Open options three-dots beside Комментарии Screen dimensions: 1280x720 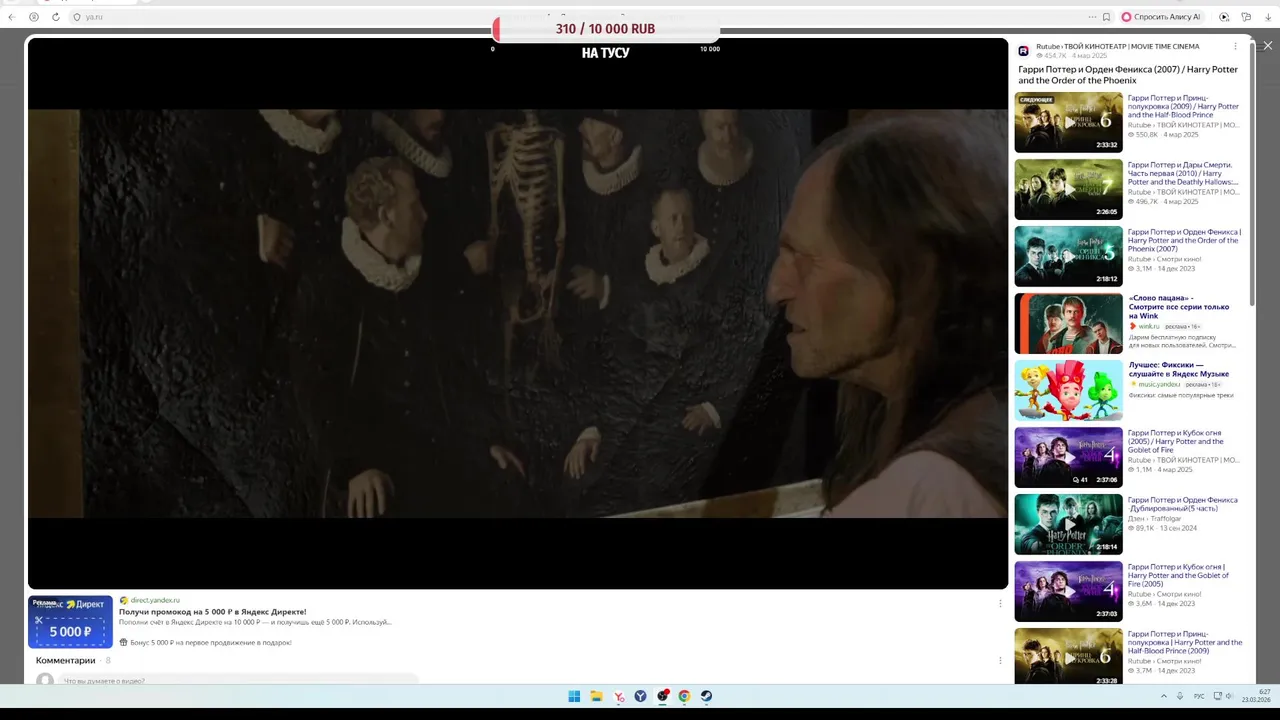pyautogui.click(x=999, y=660)
